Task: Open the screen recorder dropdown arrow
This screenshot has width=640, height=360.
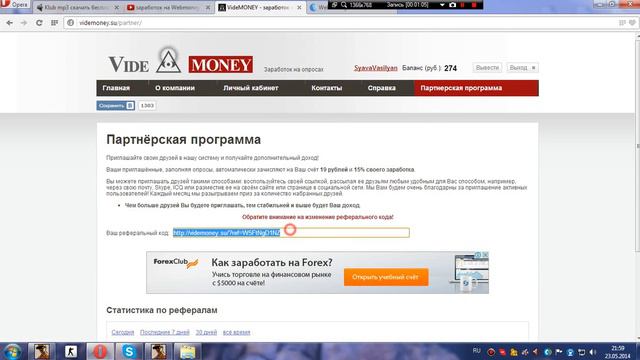Action: click(442, 5)
